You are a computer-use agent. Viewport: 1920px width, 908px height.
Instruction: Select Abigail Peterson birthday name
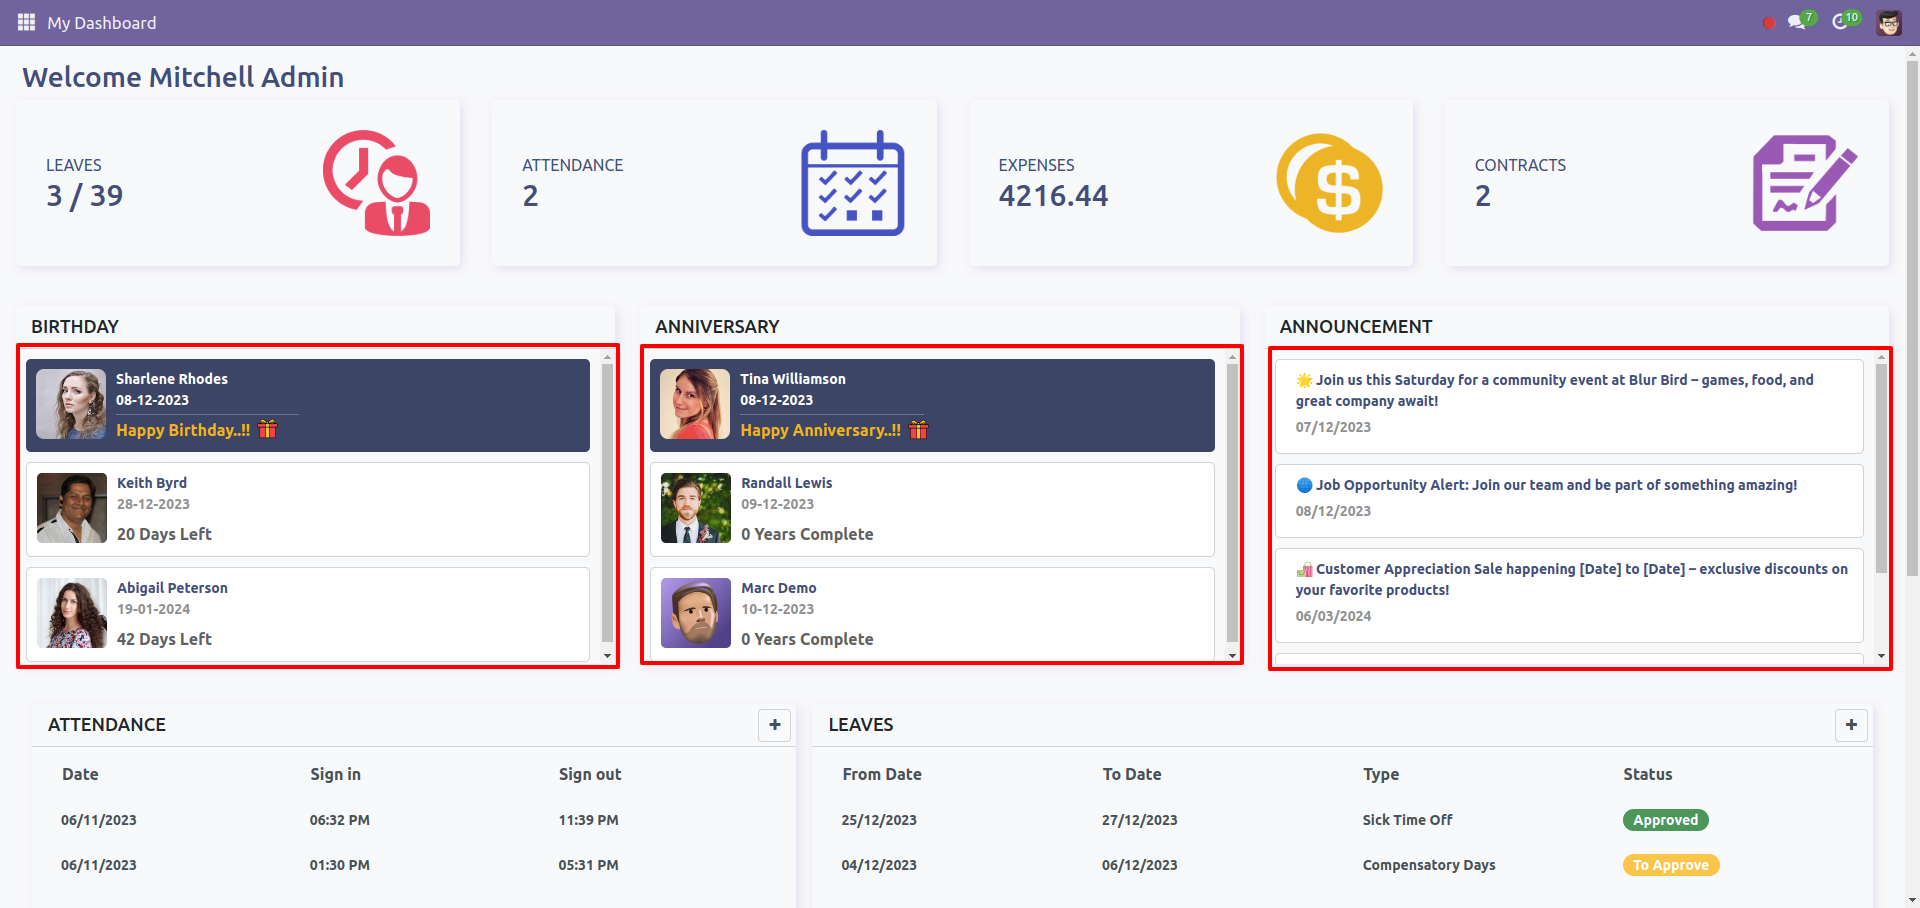tap(172, 588)
